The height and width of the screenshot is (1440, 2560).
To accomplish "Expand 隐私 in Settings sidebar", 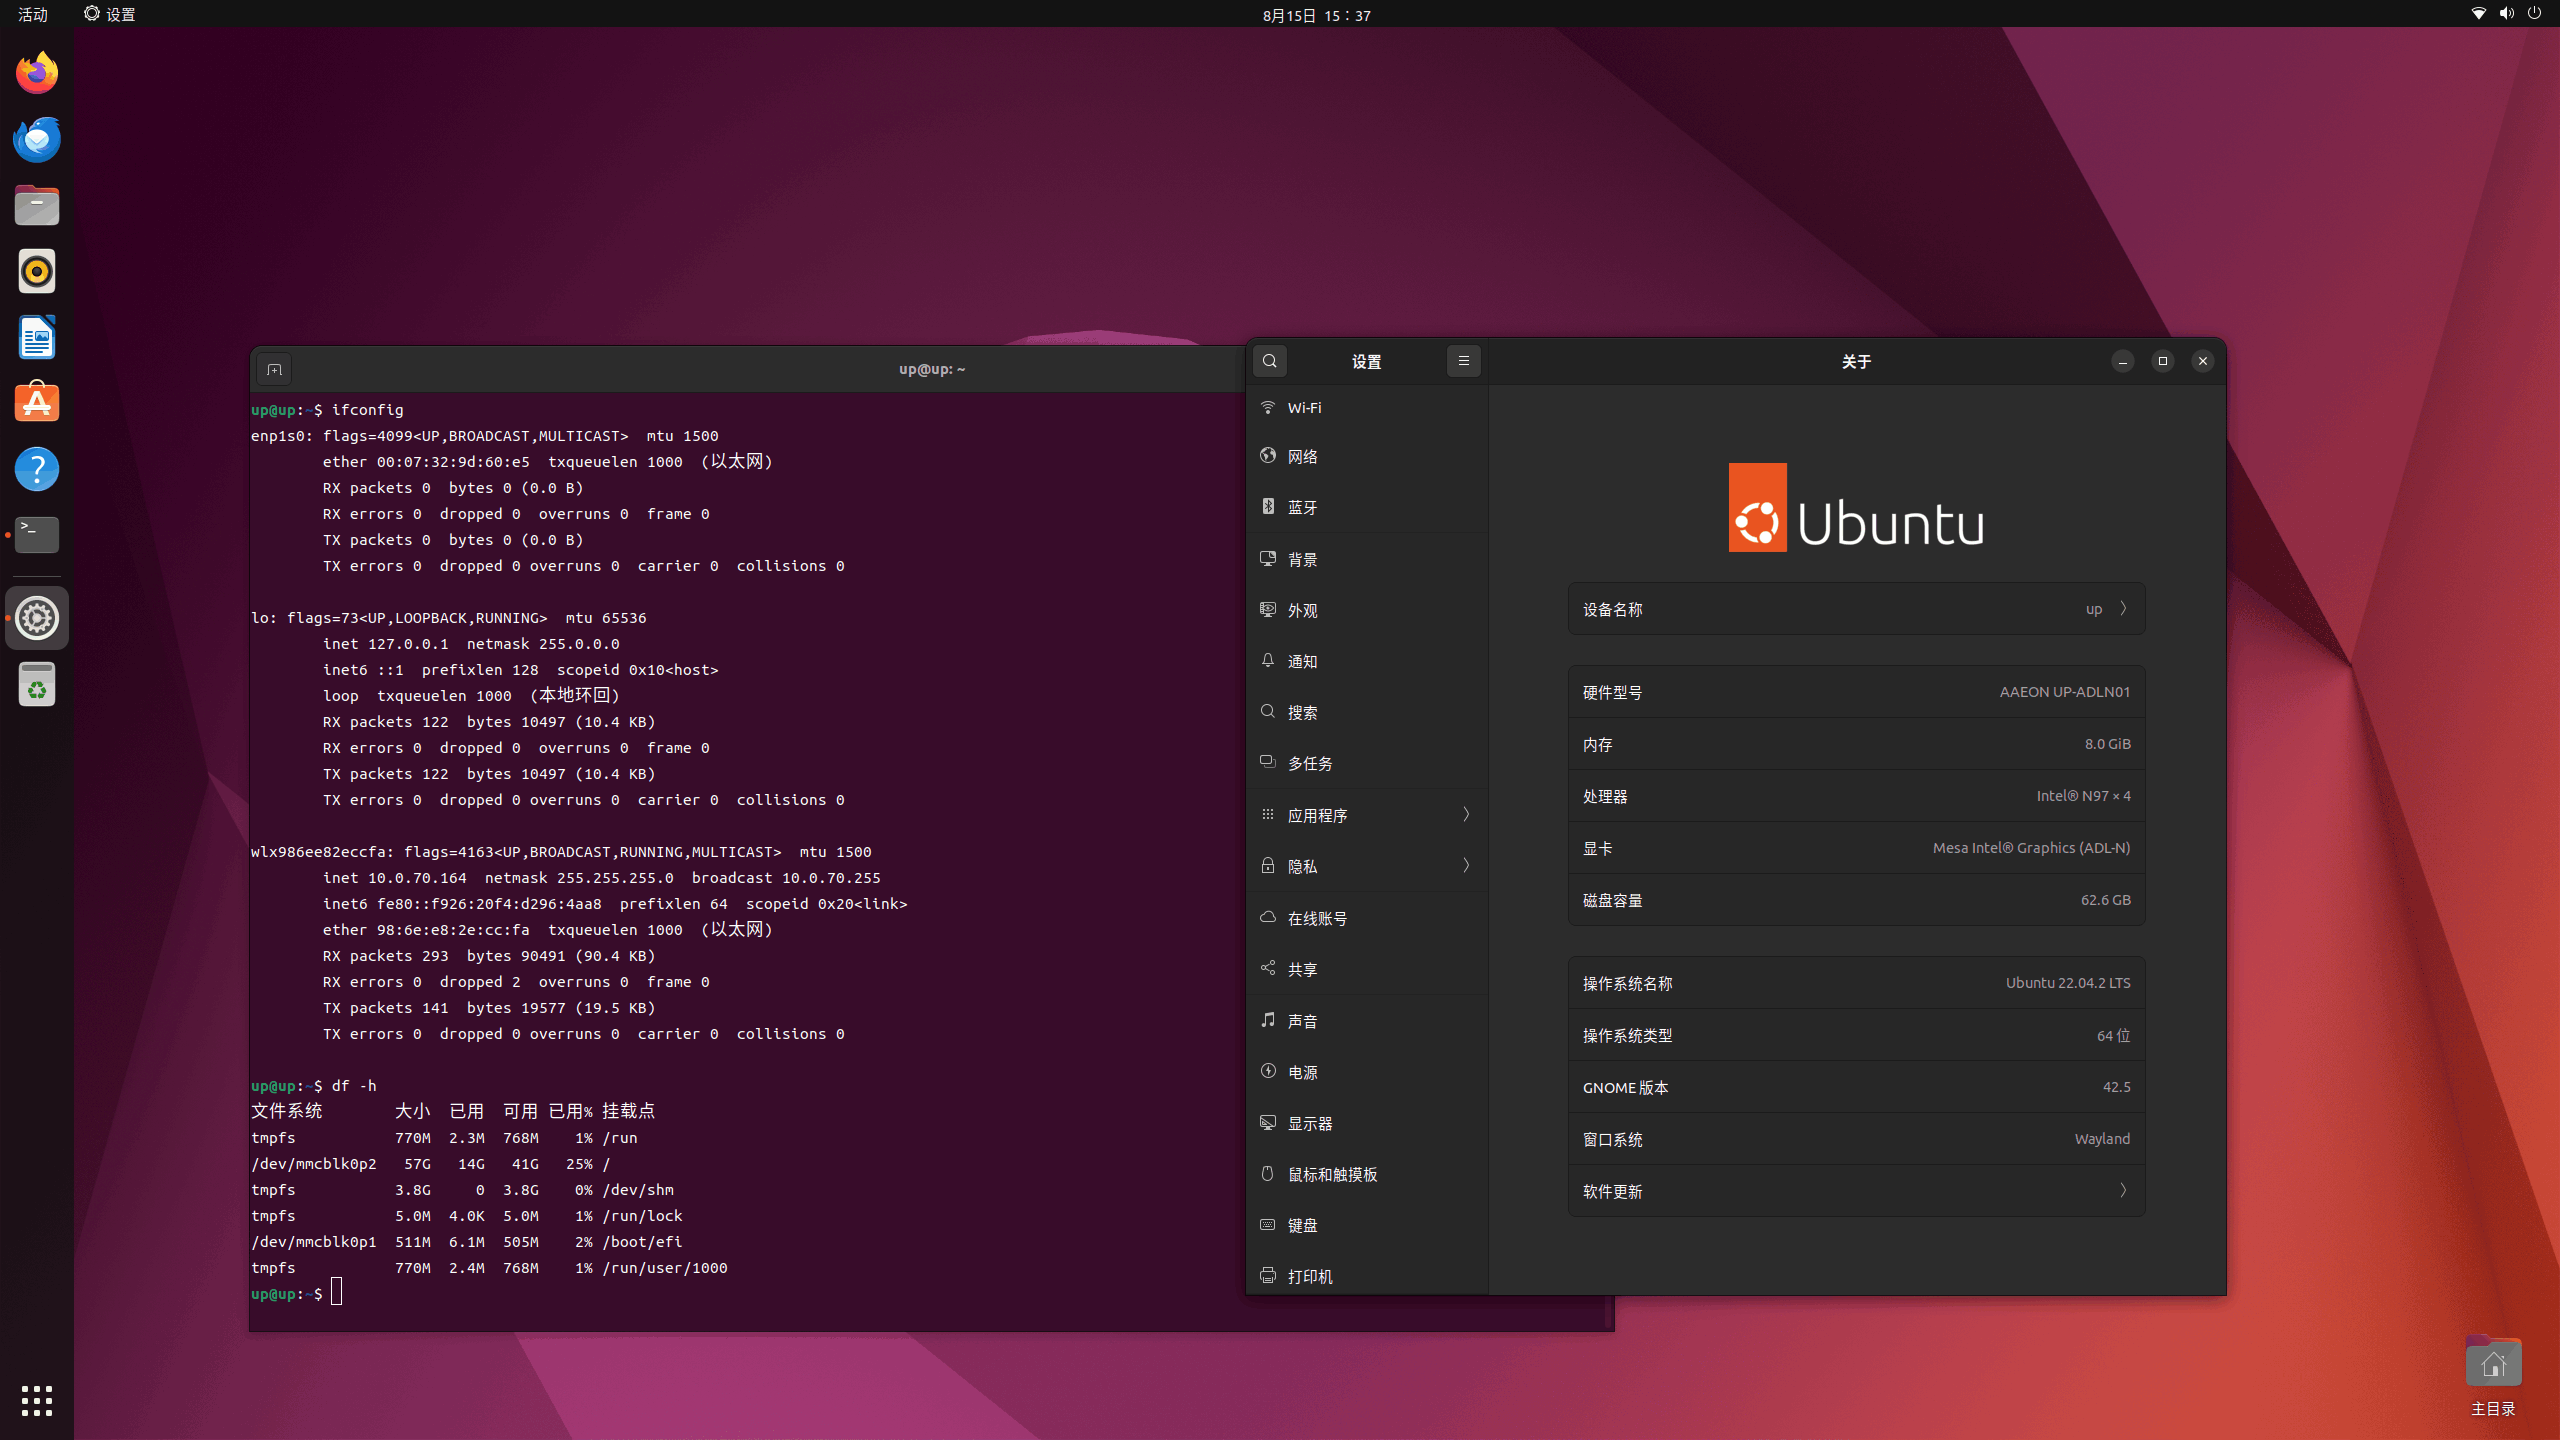I will coord(1367,866).
